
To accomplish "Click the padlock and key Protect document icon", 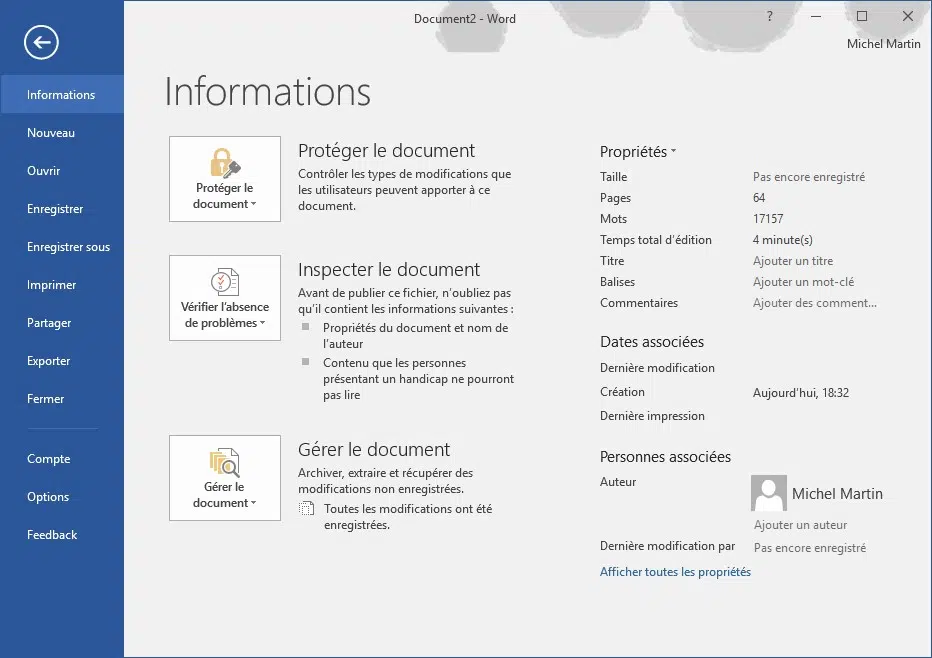I will [225, 163].
